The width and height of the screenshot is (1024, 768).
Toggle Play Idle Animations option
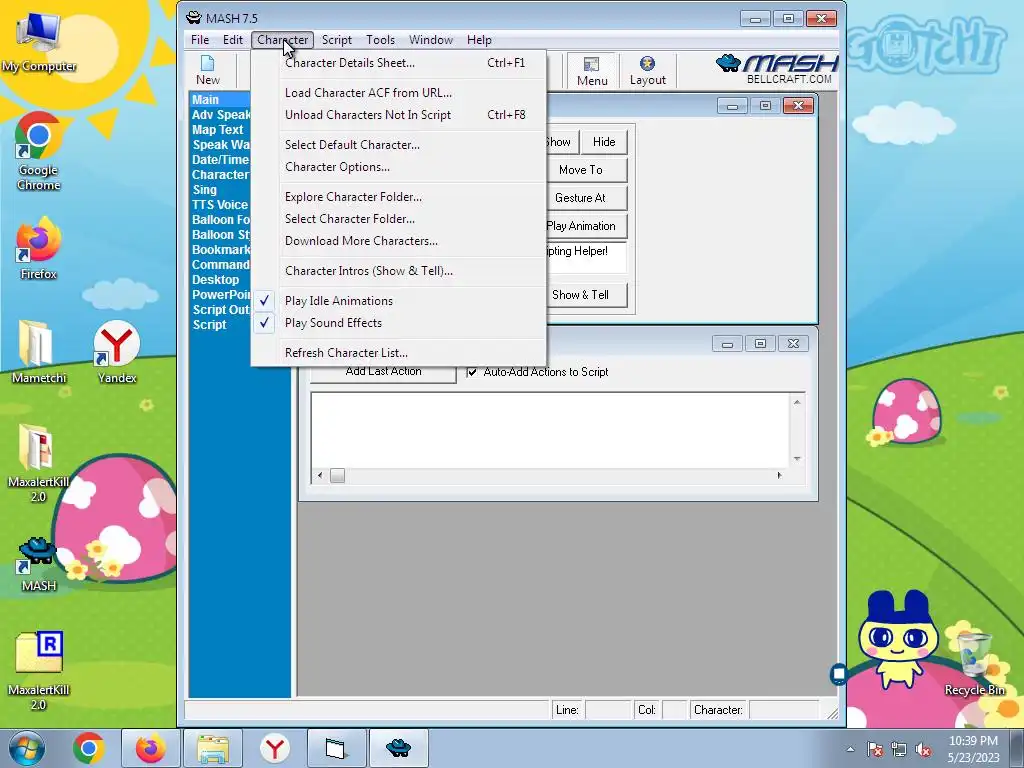point(398,301)
